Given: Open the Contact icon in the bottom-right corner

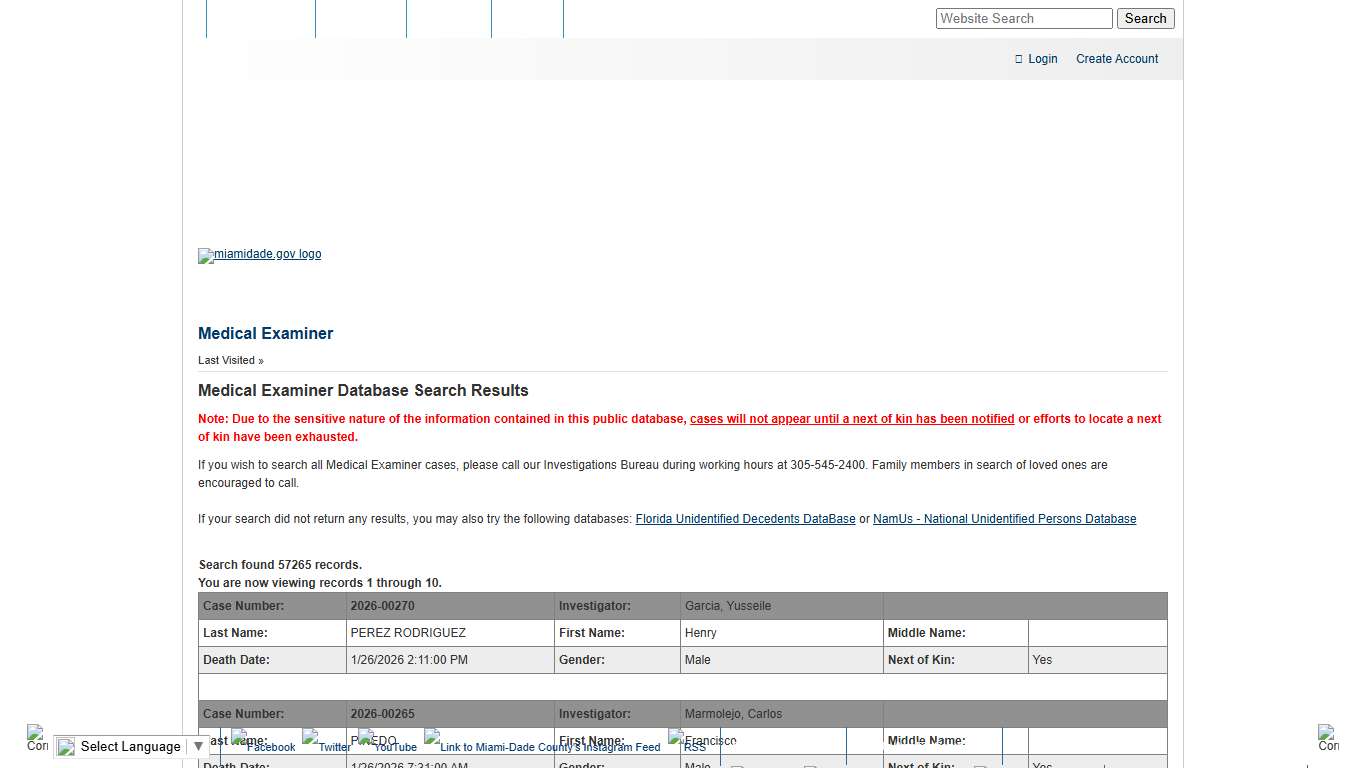Looking at the screenshot, I should click(1329, 738).
